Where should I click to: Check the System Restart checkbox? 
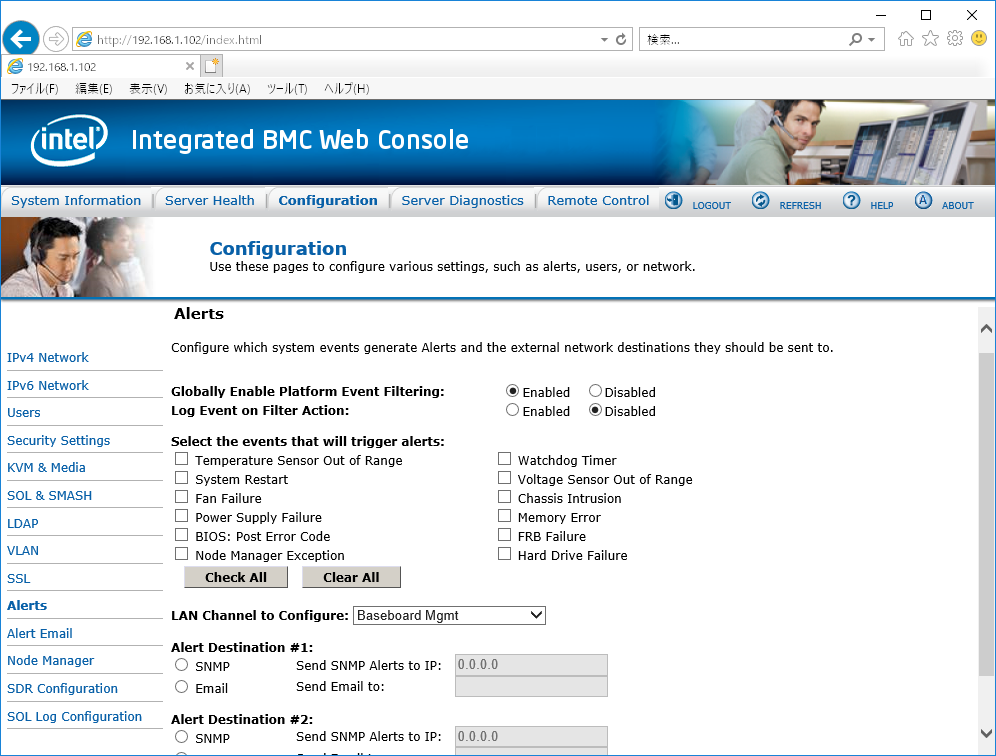point(182,478)
